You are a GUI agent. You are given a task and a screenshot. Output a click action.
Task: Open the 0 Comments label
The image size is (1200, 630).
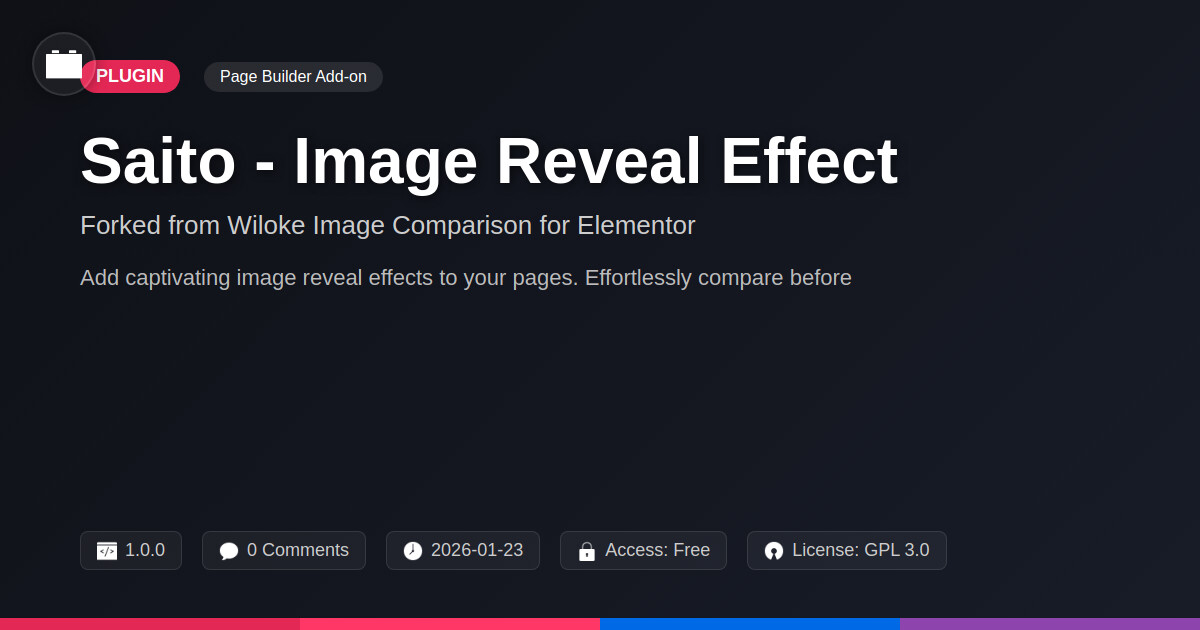tap(297, 550)
